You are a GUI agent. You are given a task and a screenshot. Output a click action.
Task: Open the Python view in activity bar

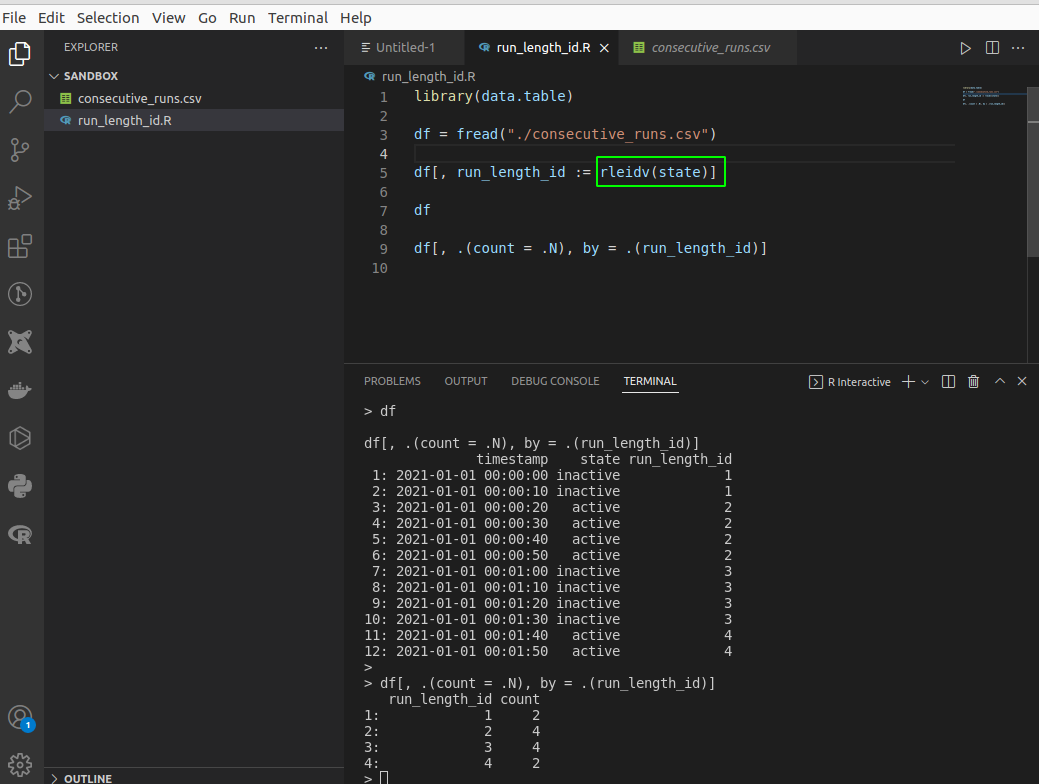20,486
